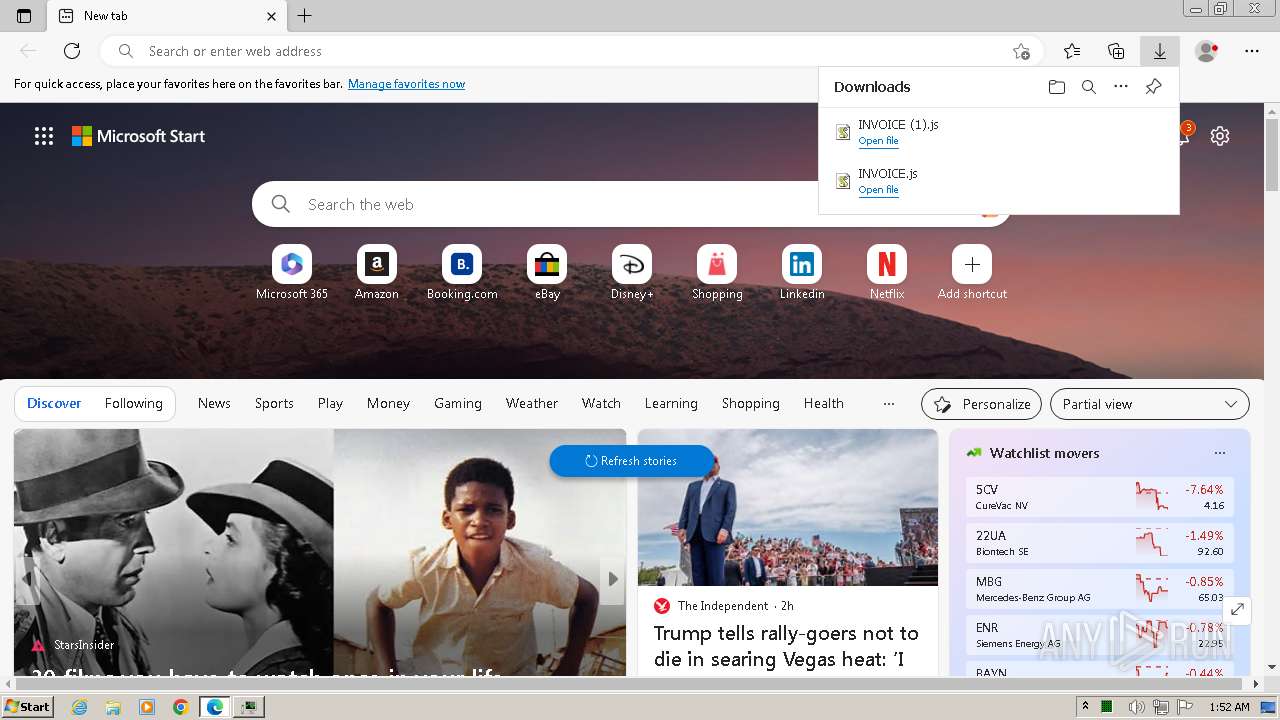1280x720 pixels.
Task: Open Chrome from the taskbar
Action: click(x=180, y=707)
